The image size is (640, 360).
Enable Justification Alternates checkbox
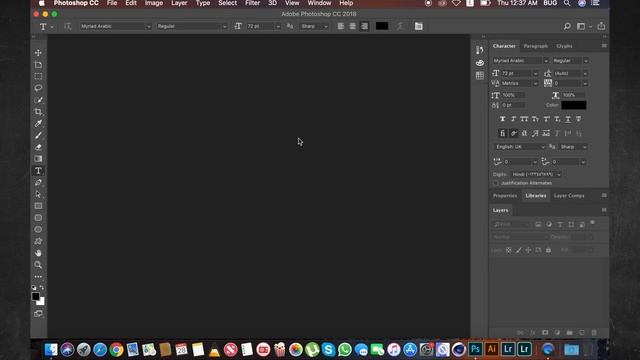(496, 183)
